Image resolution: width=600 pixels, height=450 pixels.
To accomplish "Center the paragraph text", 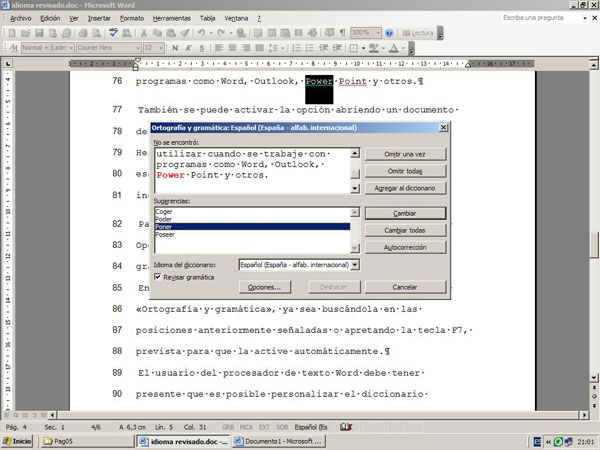I will (232, 48).
